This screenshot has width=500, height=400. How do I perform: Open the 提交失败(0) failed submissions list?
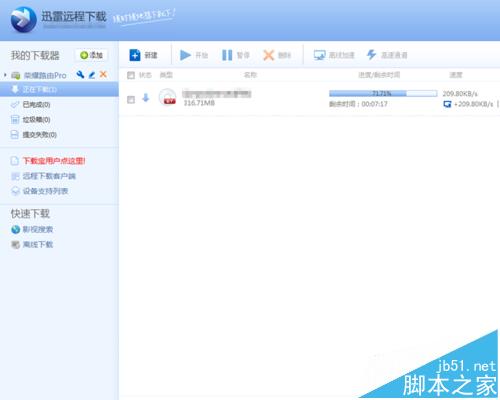(x=39, y=135)
